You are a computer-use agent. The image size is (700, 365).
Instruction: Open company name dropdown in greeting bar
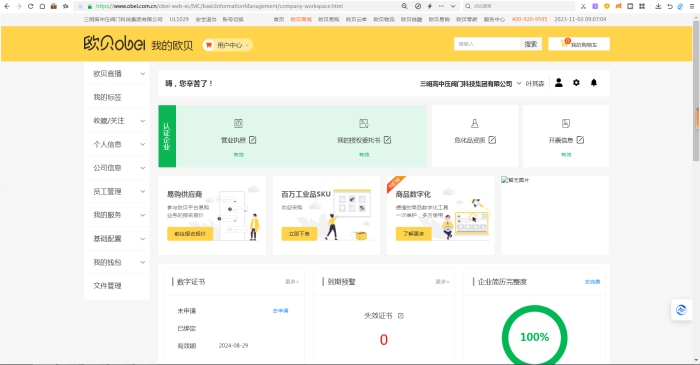[x=519, y=83]
